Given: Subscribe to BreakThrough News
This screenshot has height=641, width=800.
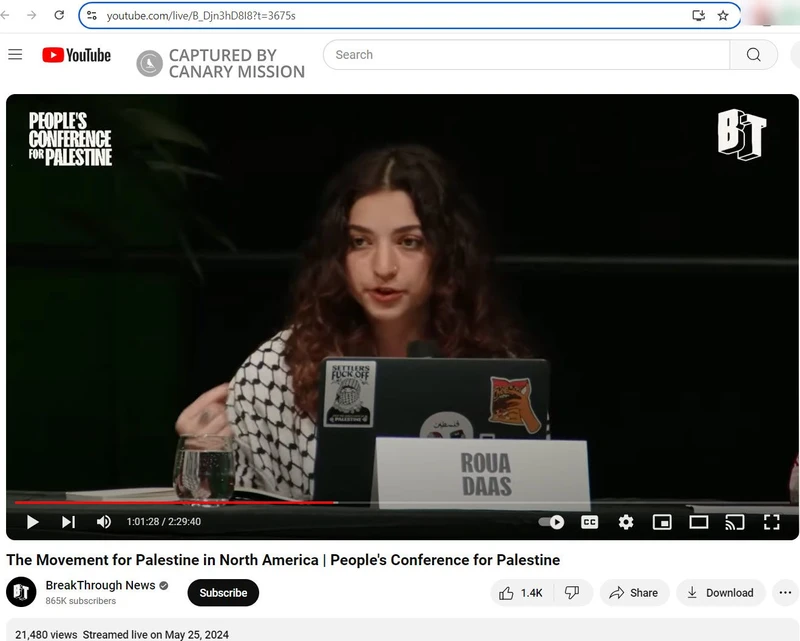Looking at the screenshot, I should (x=223, y=593).
